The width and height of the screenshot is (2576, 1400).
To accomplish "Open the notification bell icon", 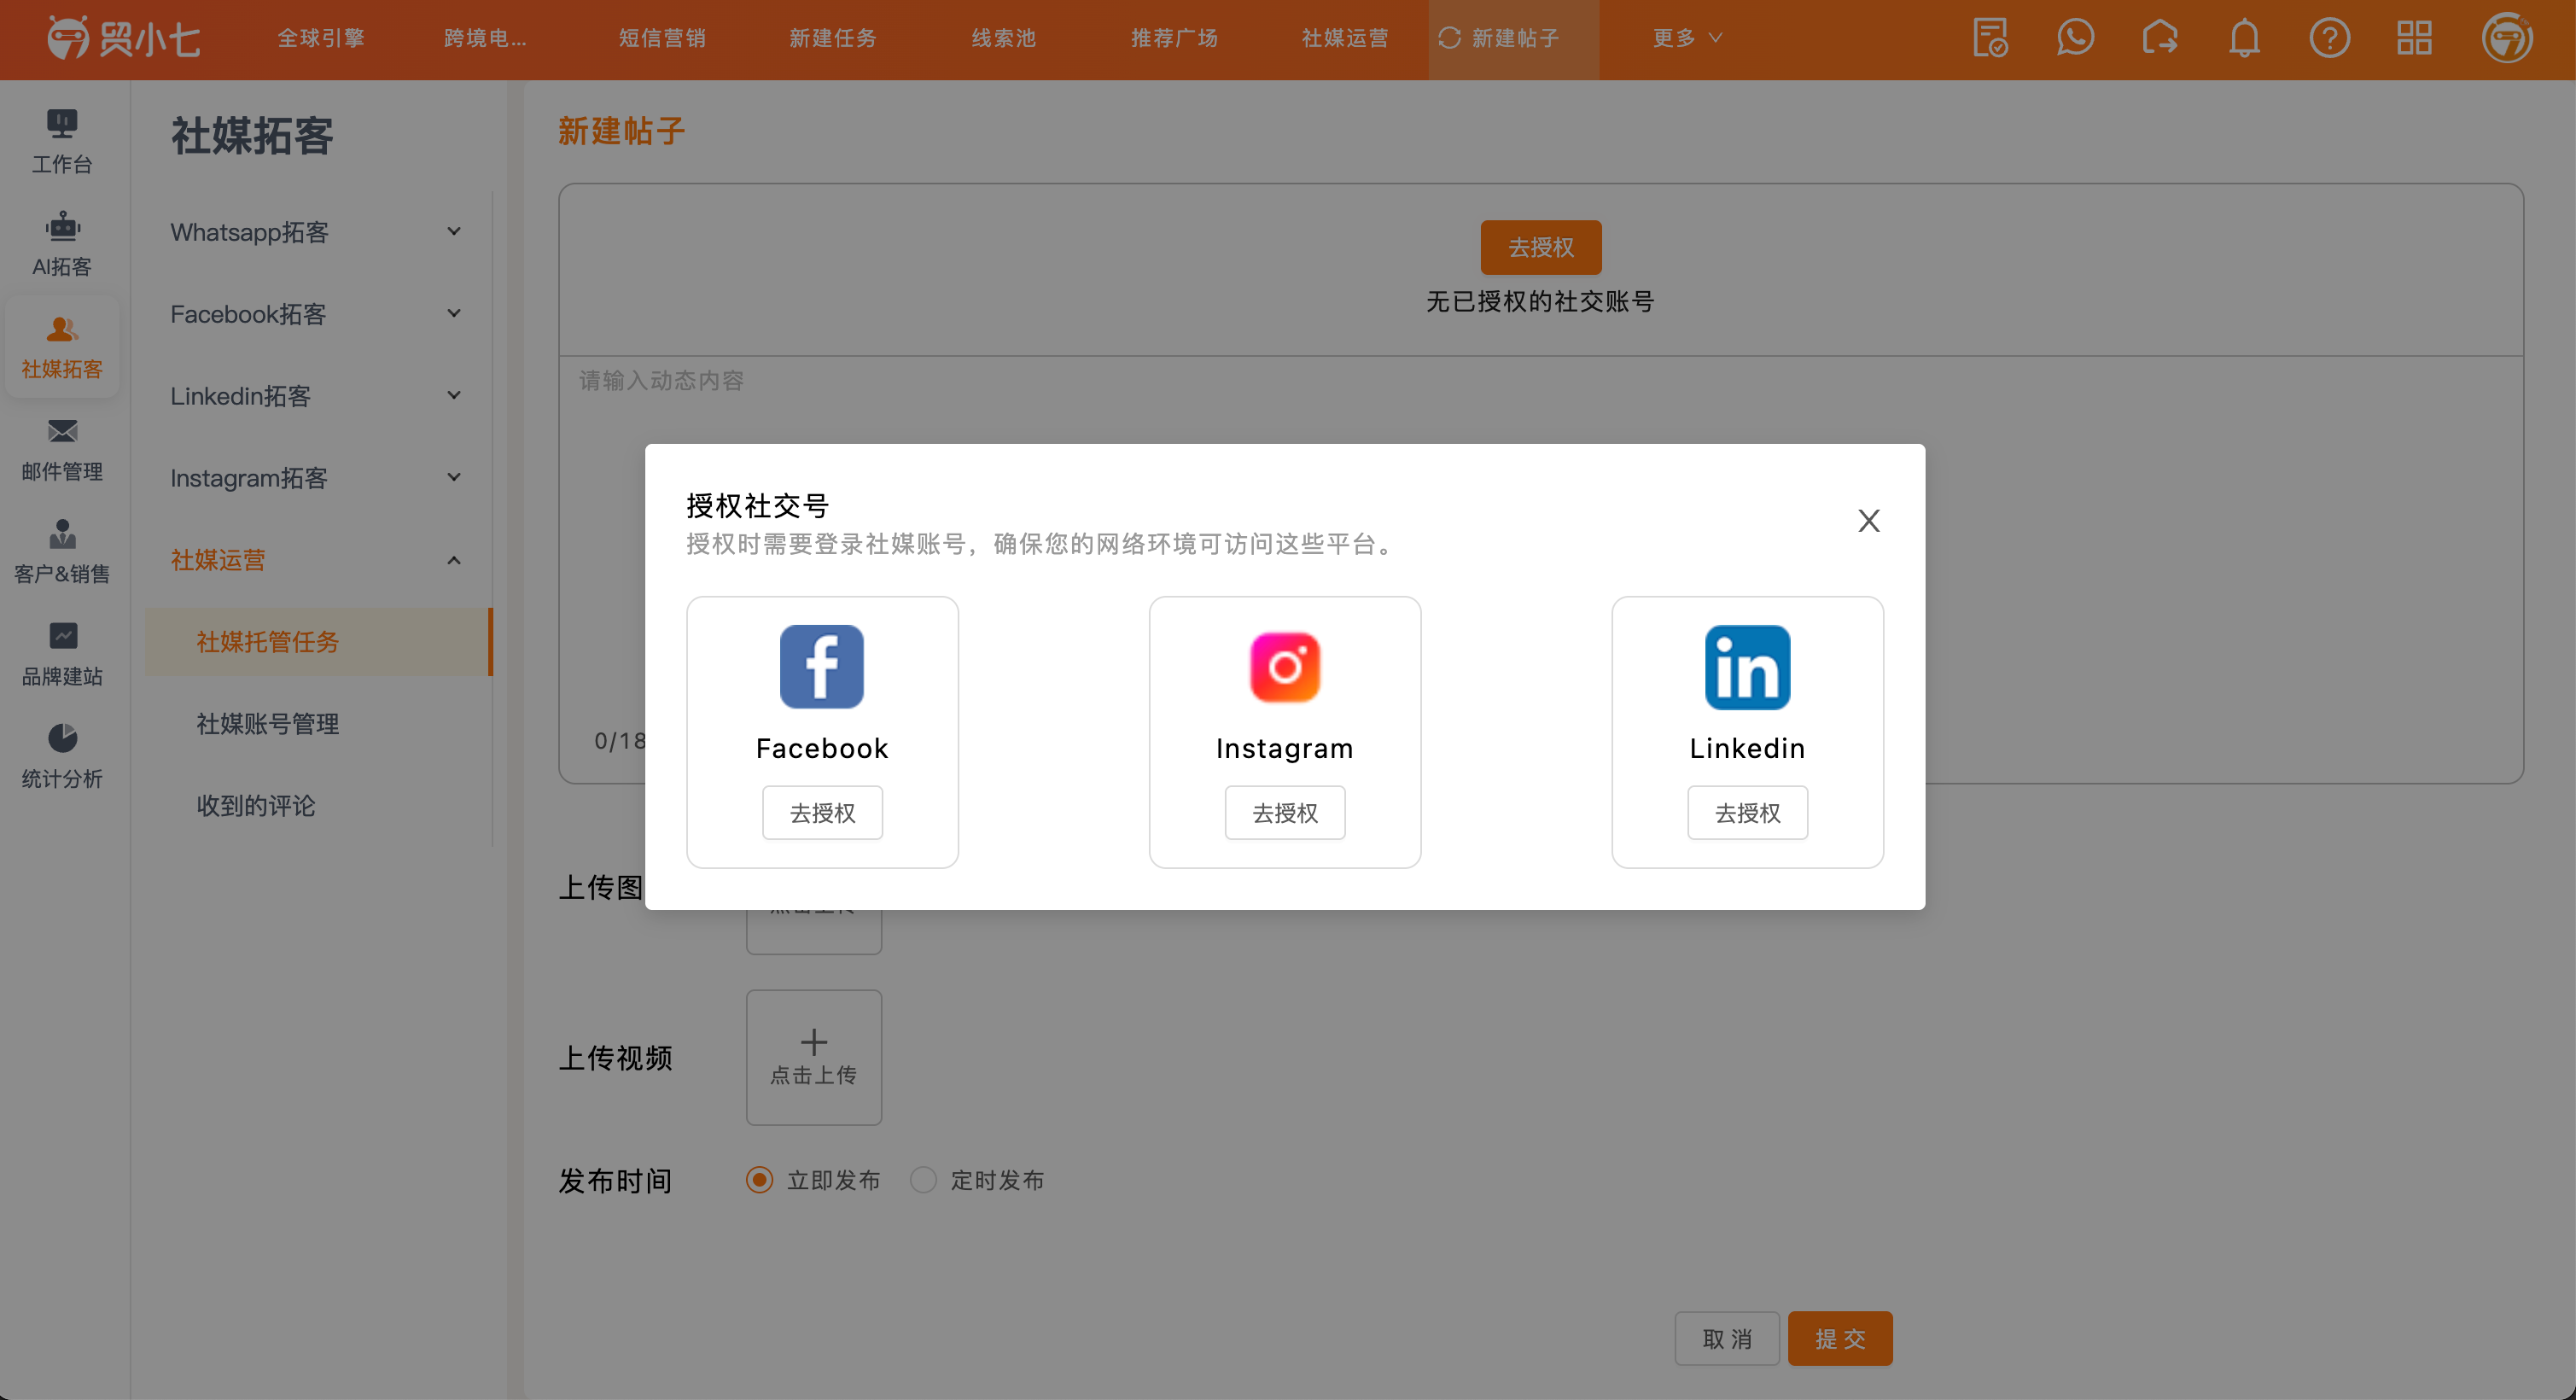I will [2244, 38].
